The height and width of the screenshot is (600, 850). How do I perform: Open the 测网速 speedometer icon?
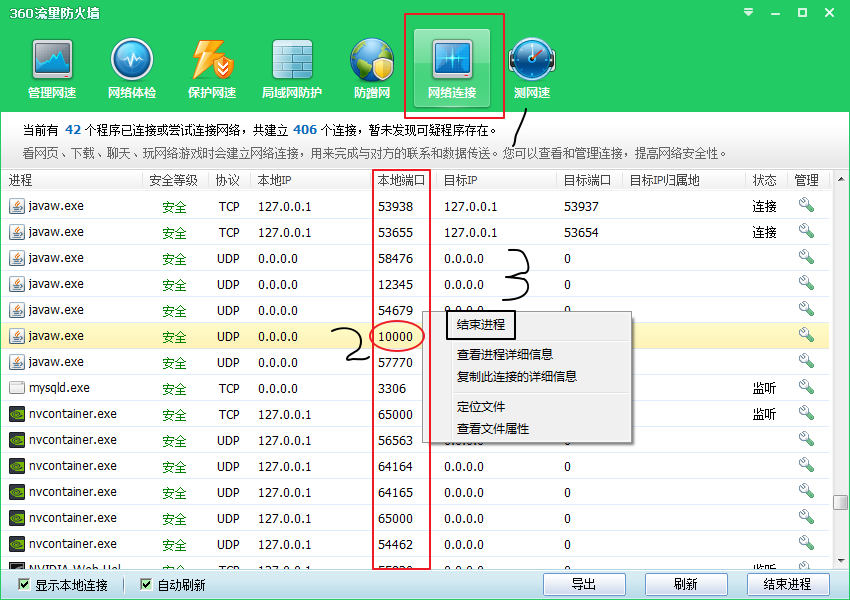[x=532, y=69]
